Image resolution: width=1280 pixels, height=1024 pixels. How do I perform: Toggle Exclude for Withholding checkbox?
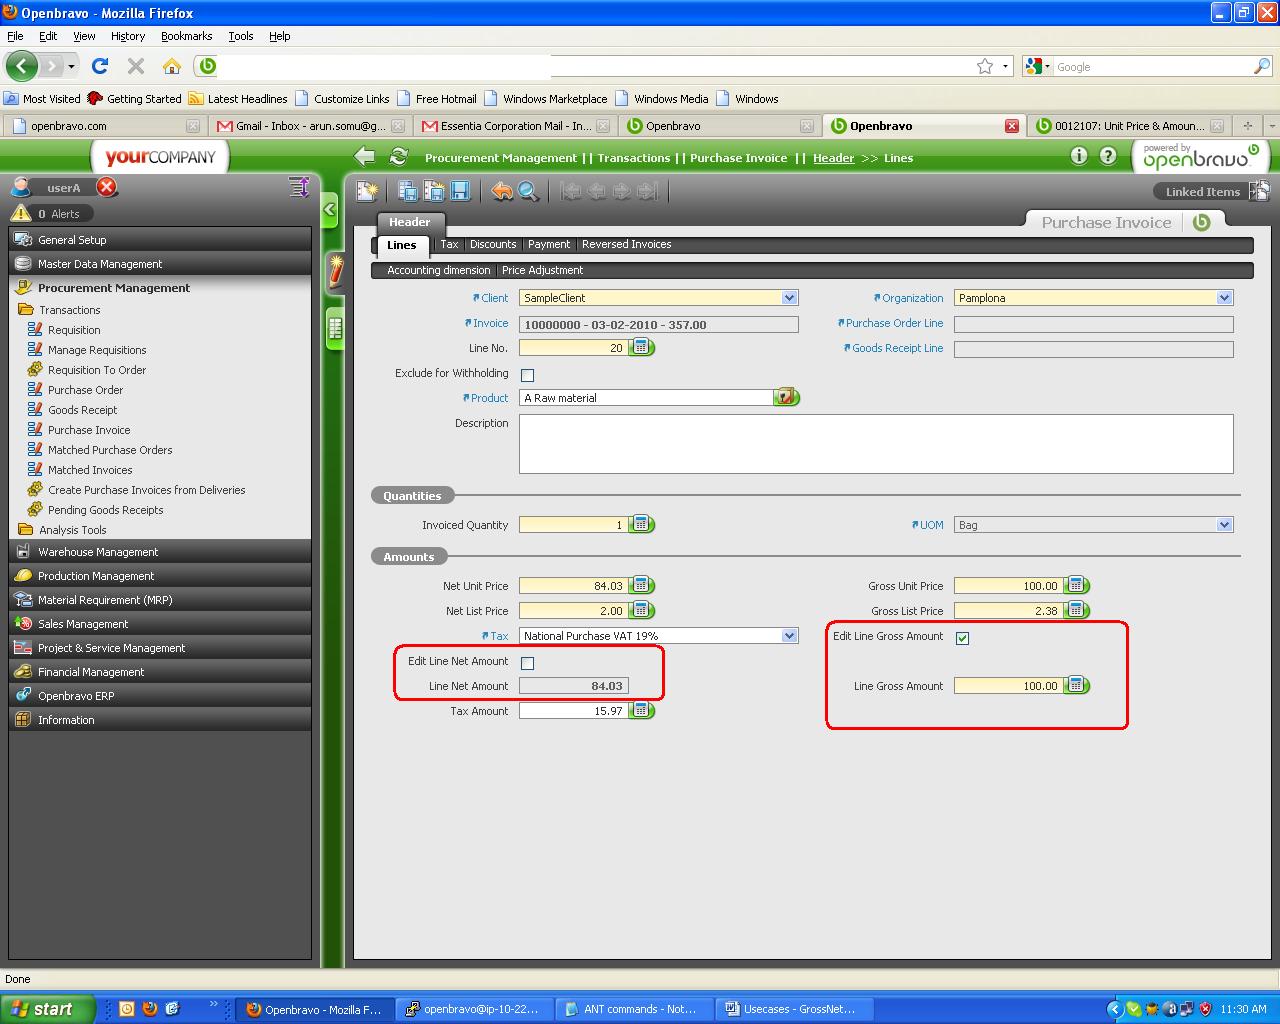point(528,375)
